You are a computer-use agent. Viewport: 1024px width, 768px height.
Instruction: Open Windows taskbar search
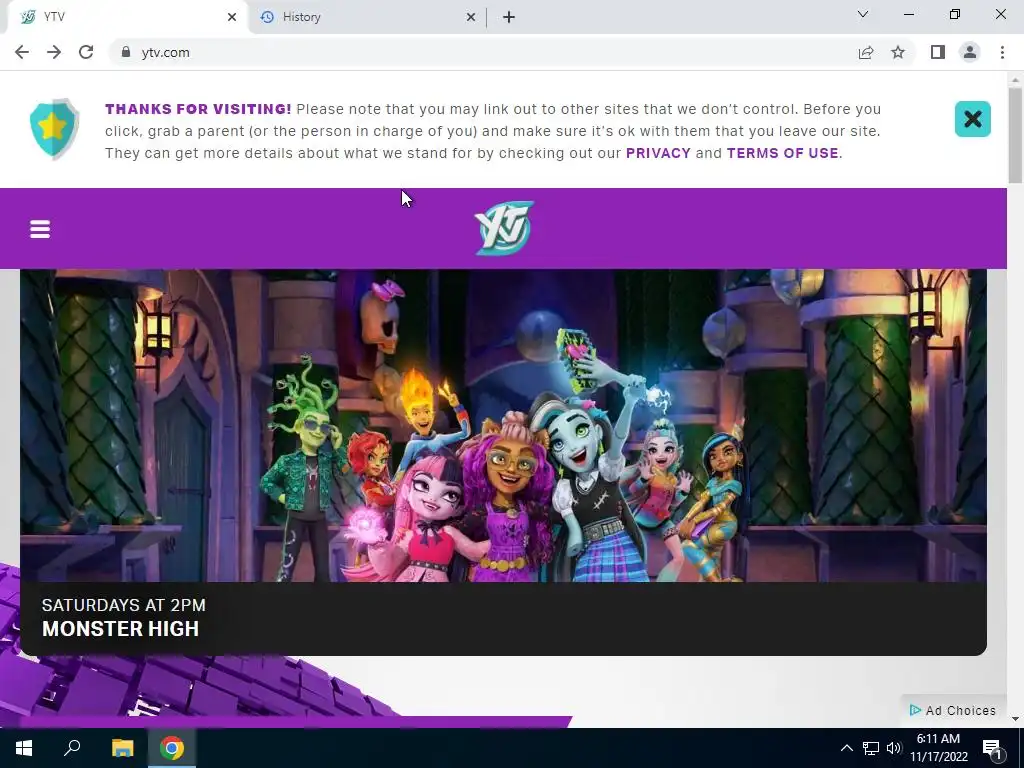pos(72,748)
